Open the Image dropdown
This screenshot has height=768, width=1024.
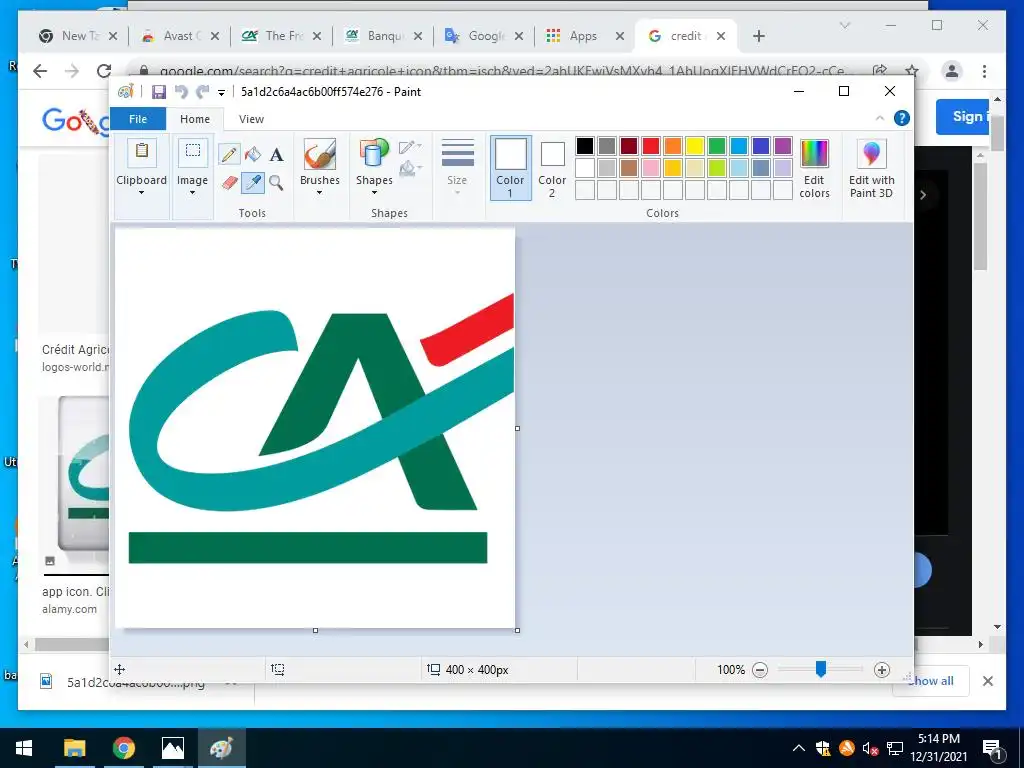coord(193,167)
